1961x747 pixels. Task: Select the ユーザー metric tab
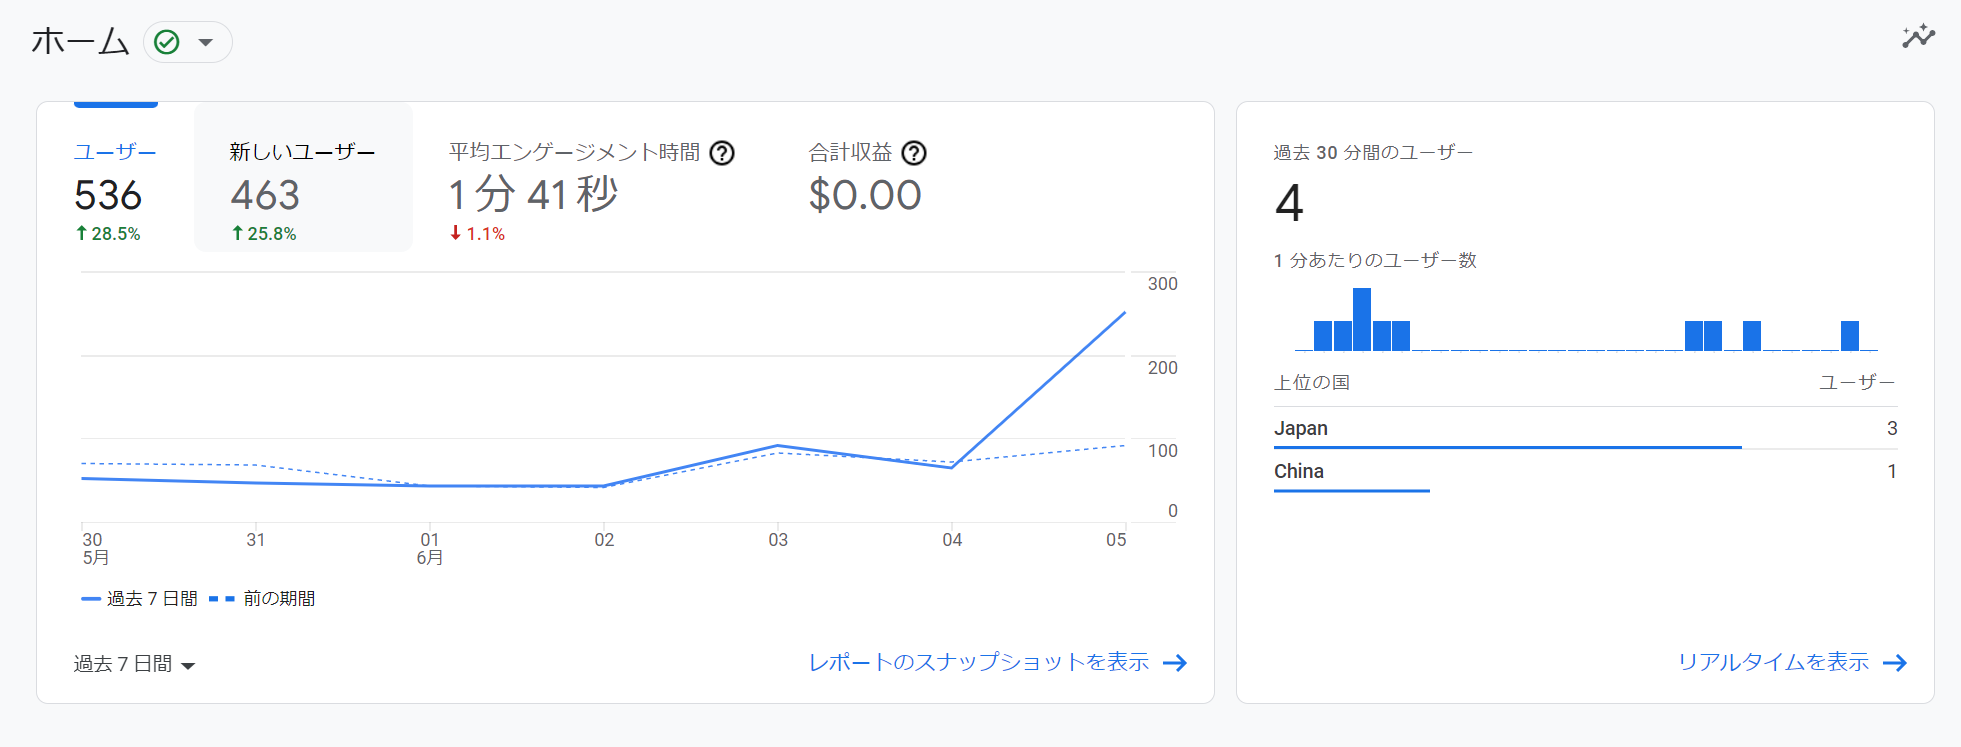[x=115, y=178]
